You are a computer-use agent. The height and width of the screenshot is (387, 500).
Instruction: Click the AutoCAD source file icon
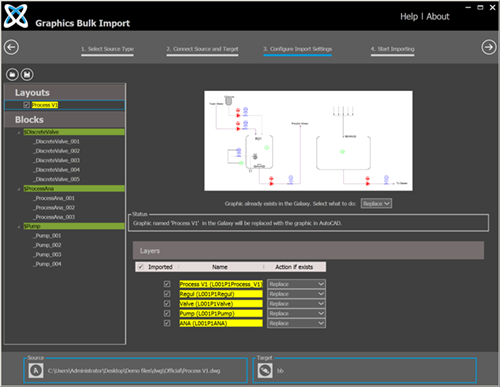coord(36,371)
